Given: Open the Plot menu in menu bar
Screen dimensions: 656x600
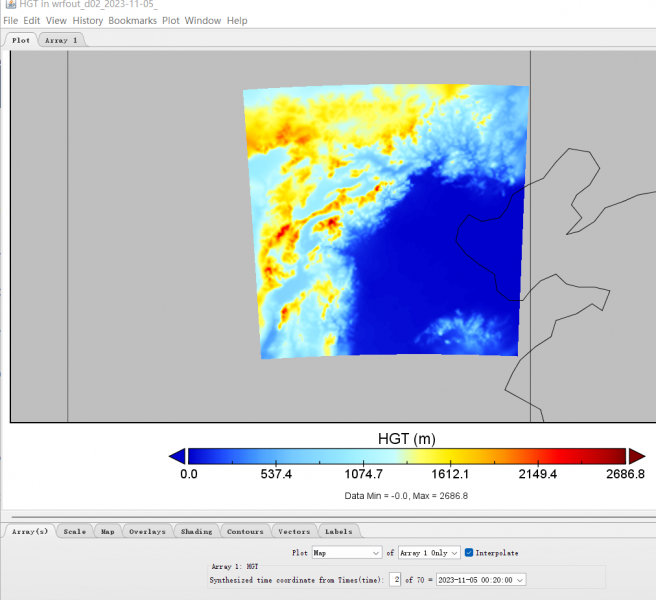Looking at the screenshot, I should 171,20.
